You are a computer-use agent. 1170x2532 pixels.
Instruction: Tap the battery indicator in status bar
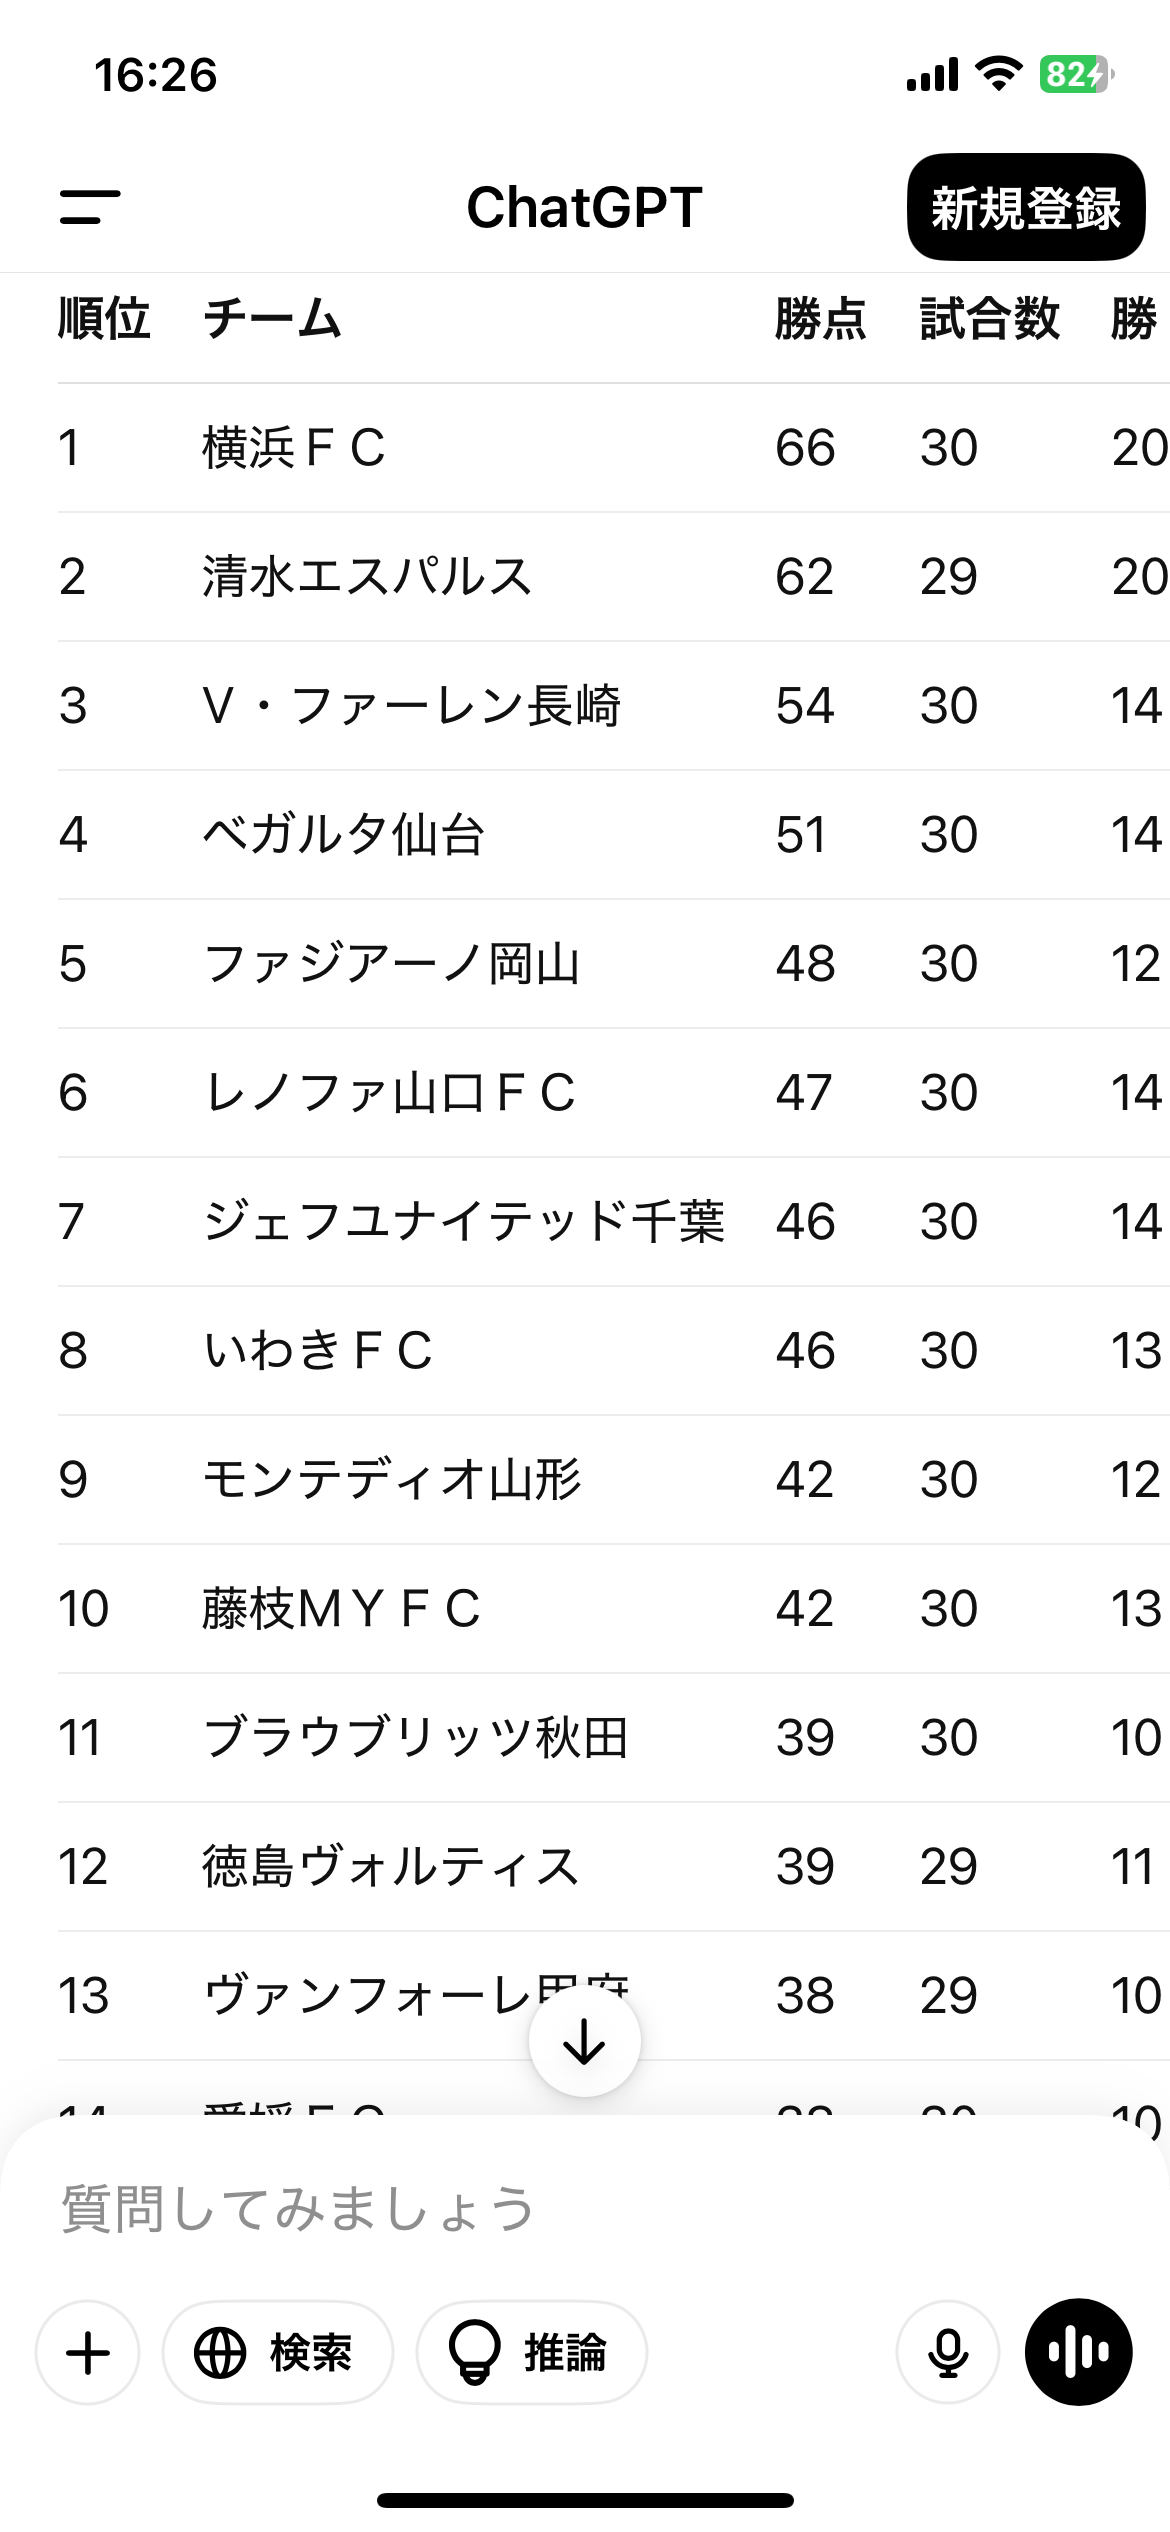1076,75
